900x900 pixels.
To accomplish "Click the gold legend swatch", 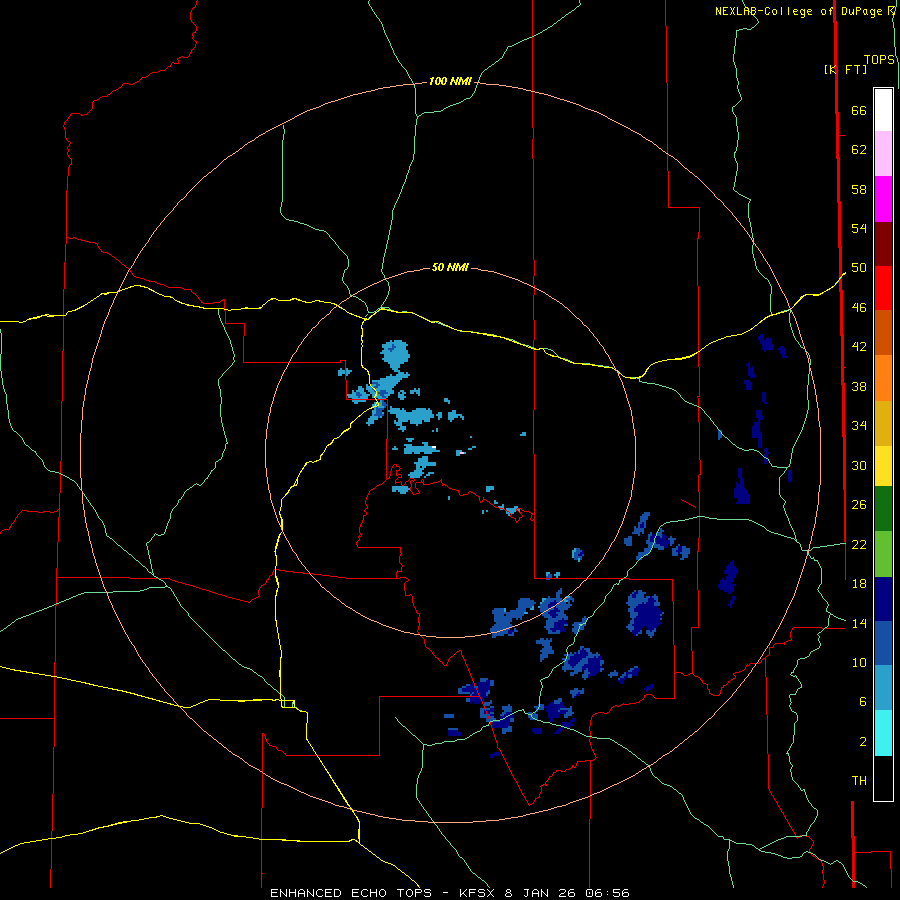I will 883,423.
